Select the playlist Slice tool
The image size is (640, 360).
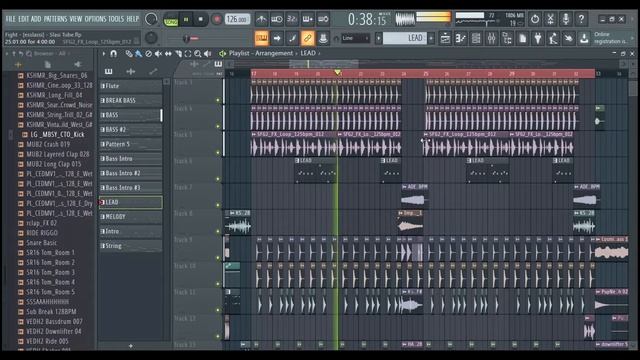[178, 53]
